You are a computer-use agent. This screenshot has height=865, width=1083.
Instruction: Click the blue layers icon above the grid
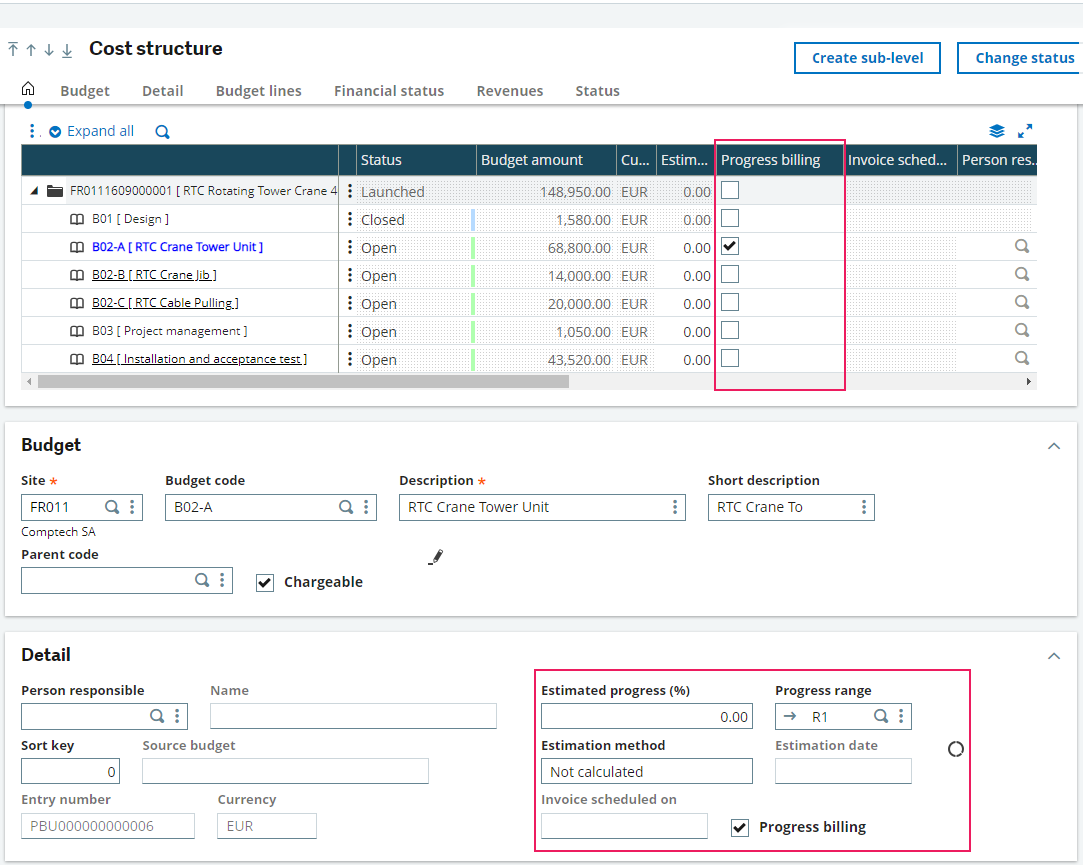996,130
